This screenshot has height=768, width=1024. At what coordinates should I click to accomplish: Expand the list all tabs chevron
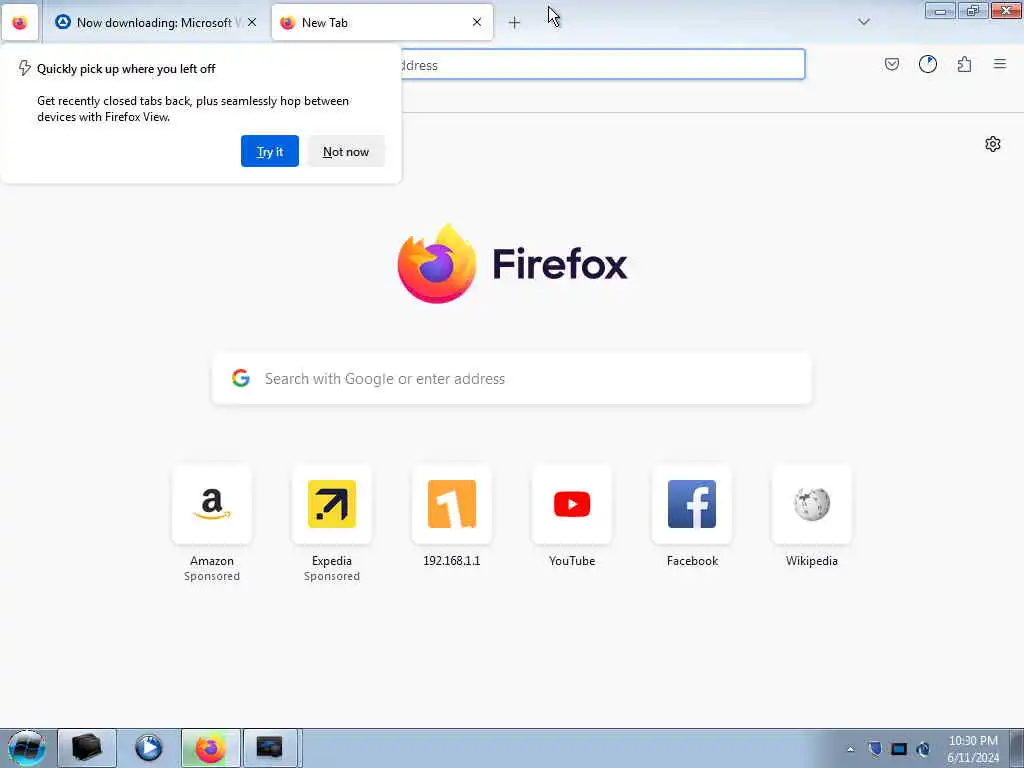coord(863,22)
